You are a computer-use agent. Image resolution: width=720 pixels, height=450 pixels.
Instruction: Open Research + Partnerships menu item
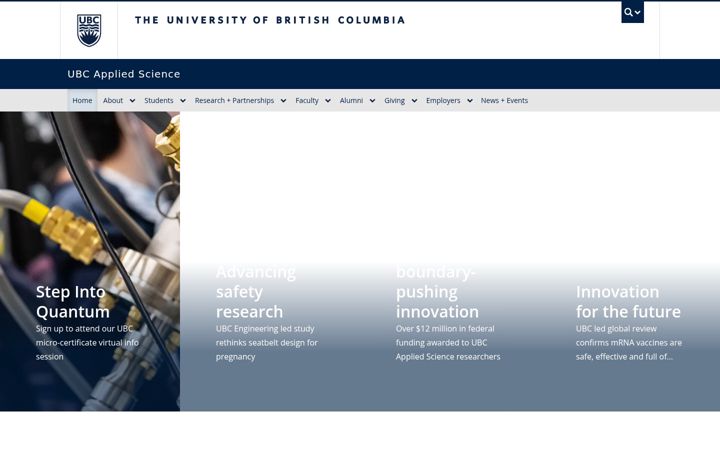[234, 100]
